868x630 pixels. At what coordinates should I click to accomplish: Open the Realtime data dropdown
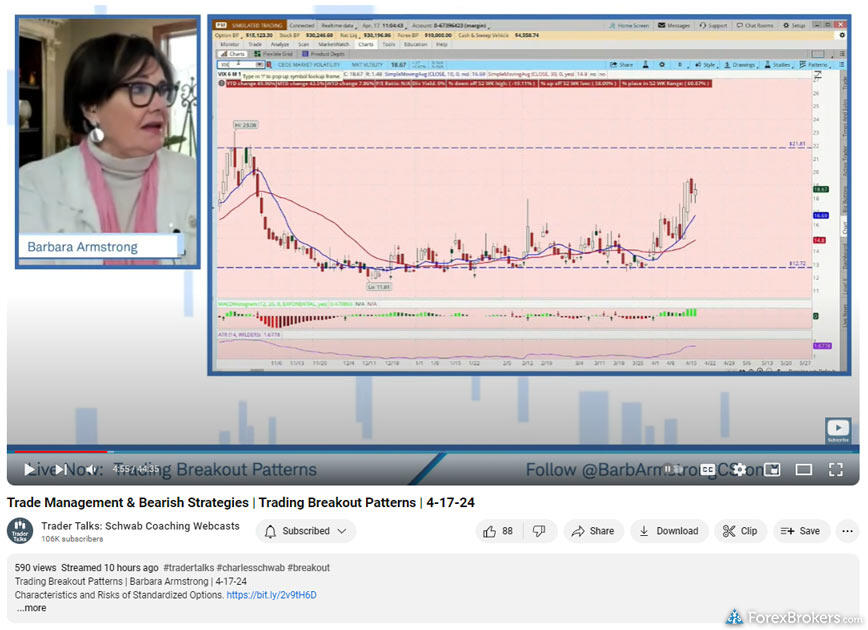tap(338, 25)
